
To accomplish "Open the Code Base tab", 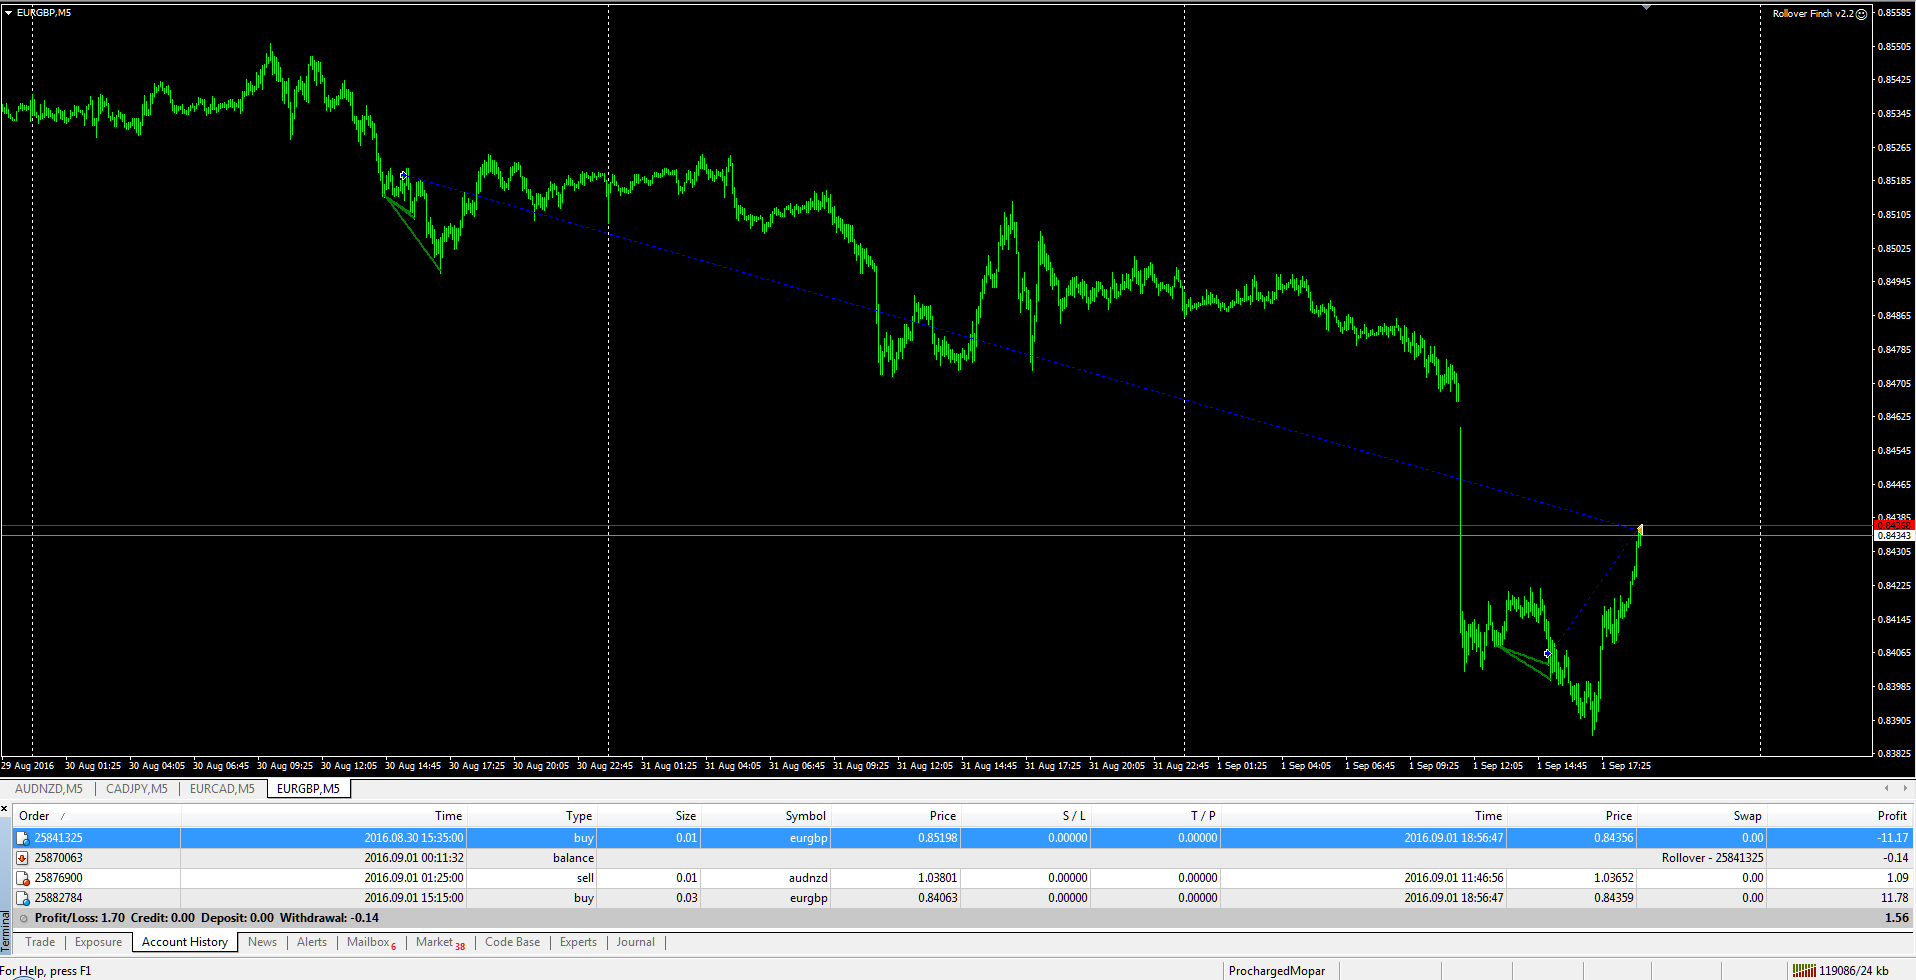I will click(x=512, y=942).
